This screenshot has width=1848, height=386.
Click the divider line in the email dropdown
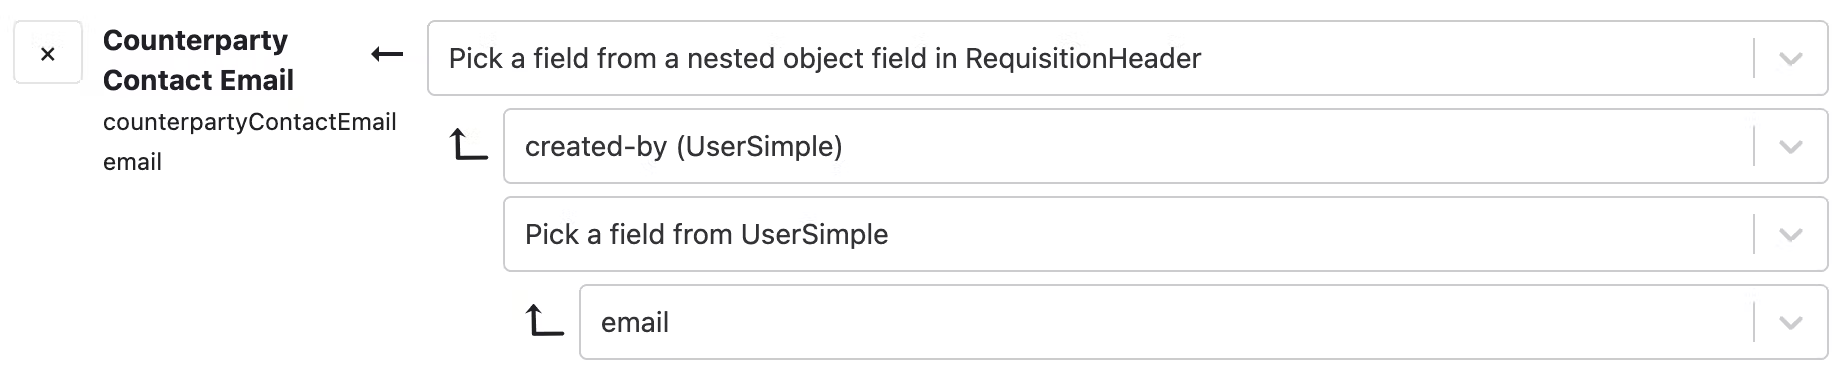point(1754,323)
